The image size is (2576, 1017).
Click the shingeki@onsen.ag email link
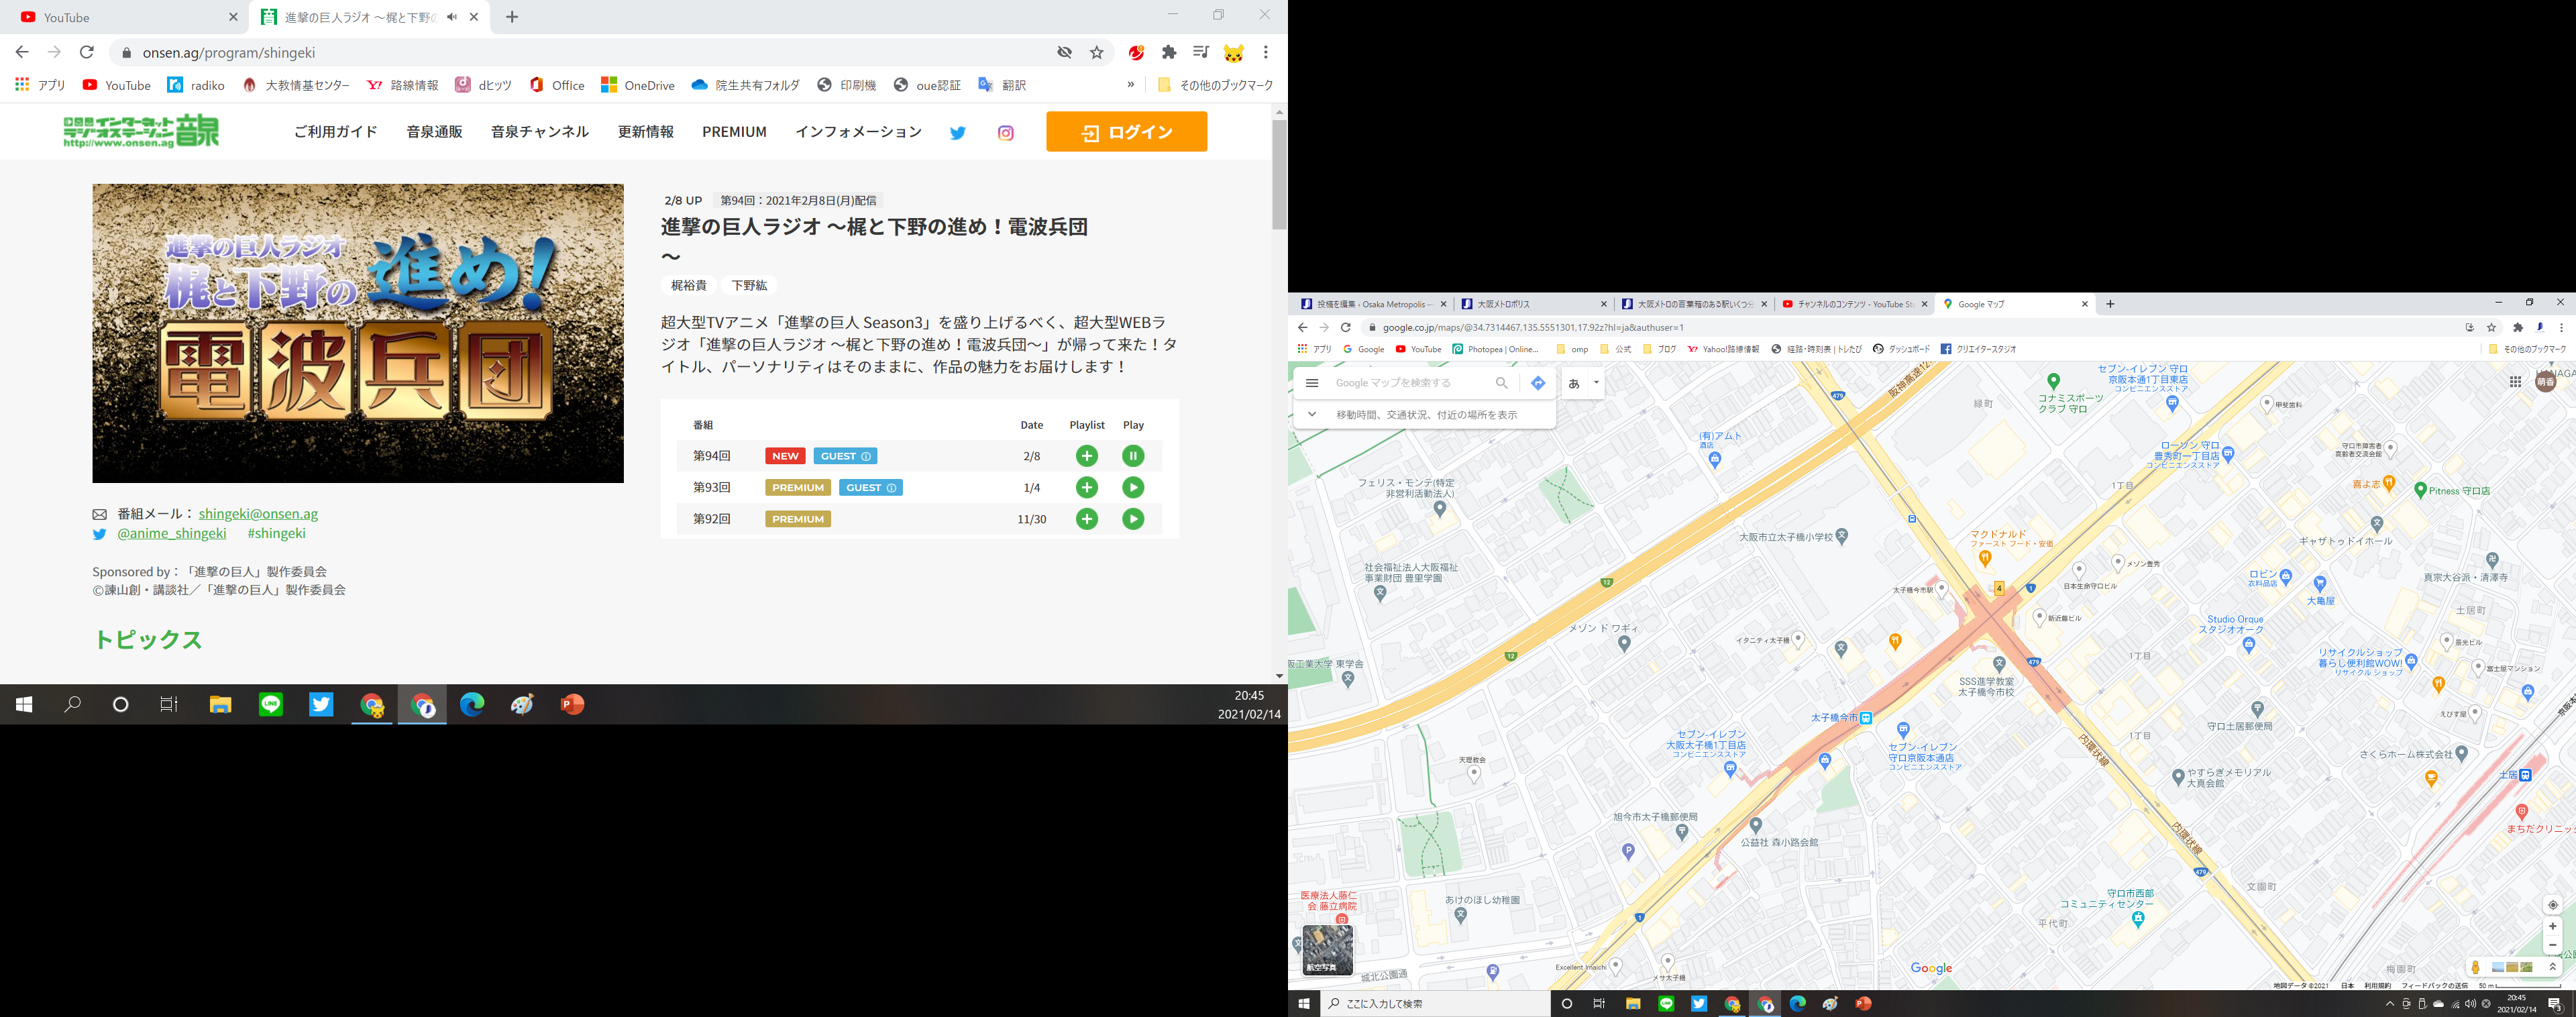tap(258, 514)
